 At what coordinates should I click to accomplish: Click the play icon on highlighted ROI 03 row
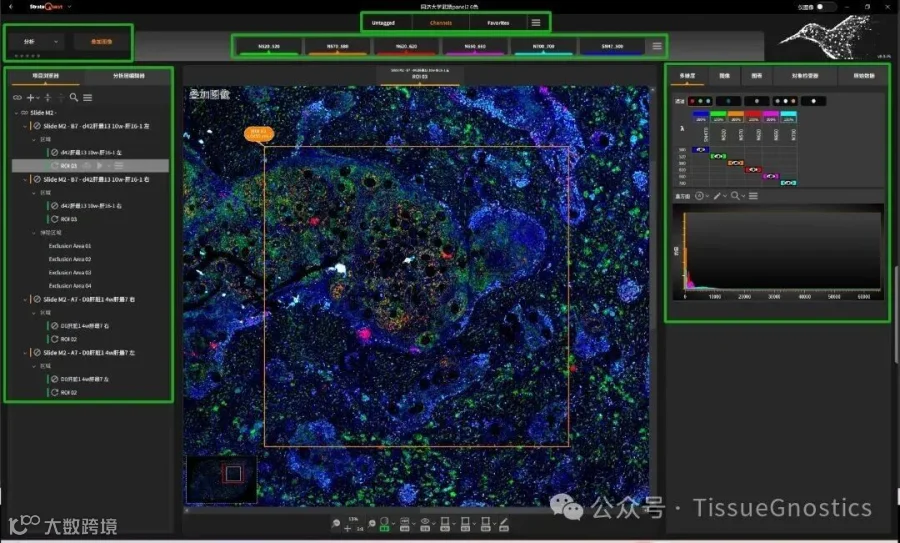(x=99, y=165)
